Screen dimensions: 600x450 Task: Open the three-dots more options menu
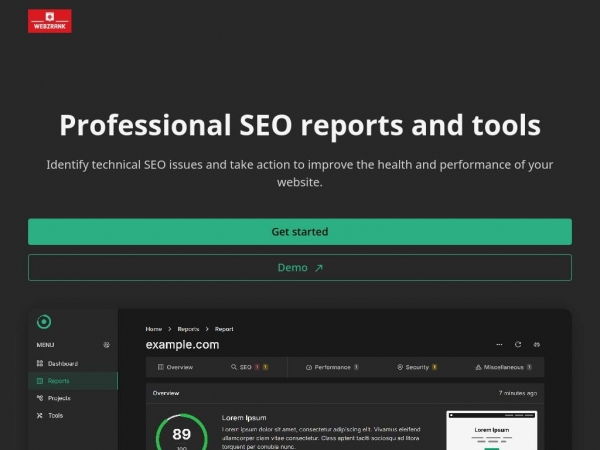pyautogui.click(x=499, y=344)
